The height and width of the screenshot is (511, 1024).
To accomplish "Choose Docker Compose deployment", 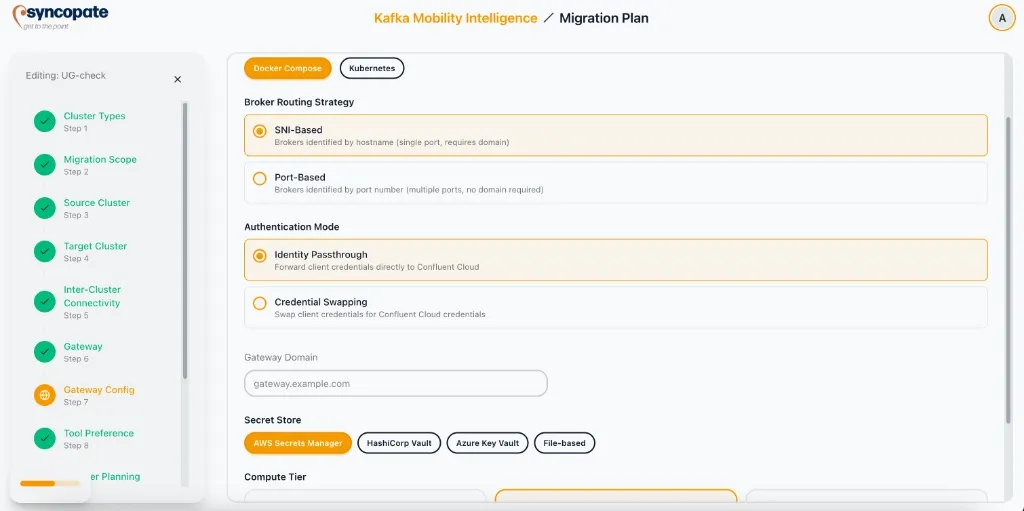I will (288, 68).
